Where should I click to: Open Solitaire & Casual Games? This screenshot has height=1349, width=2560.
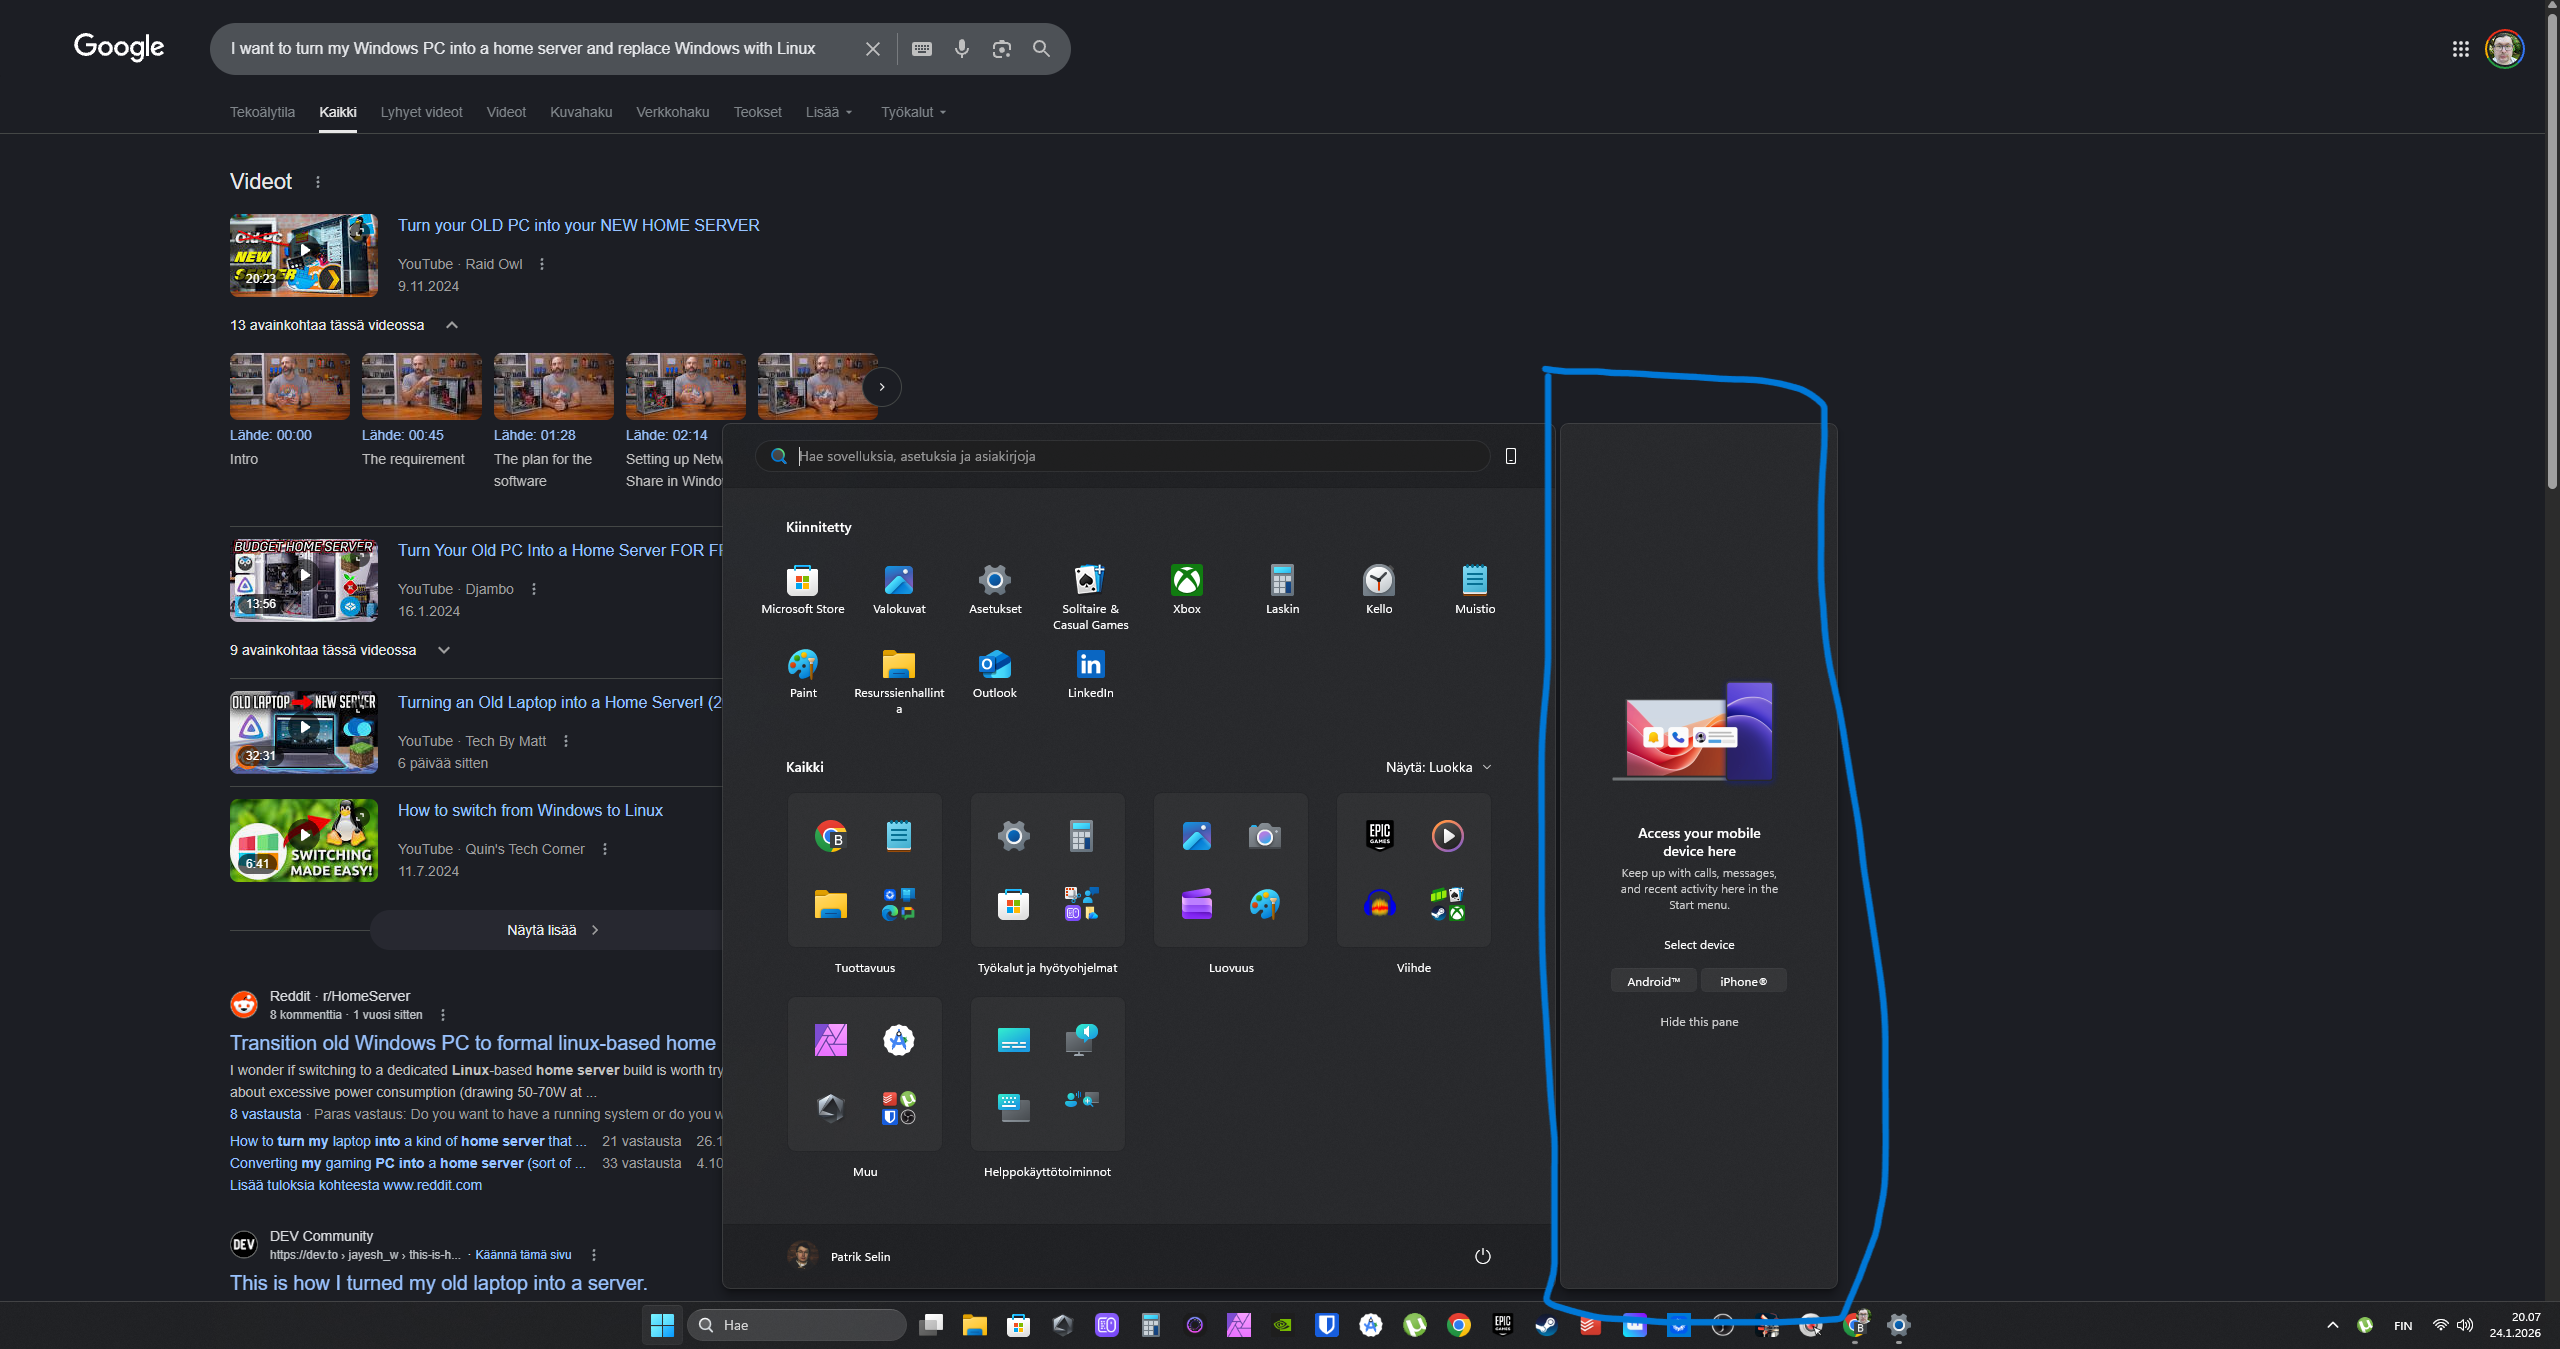click(1090, 597)
